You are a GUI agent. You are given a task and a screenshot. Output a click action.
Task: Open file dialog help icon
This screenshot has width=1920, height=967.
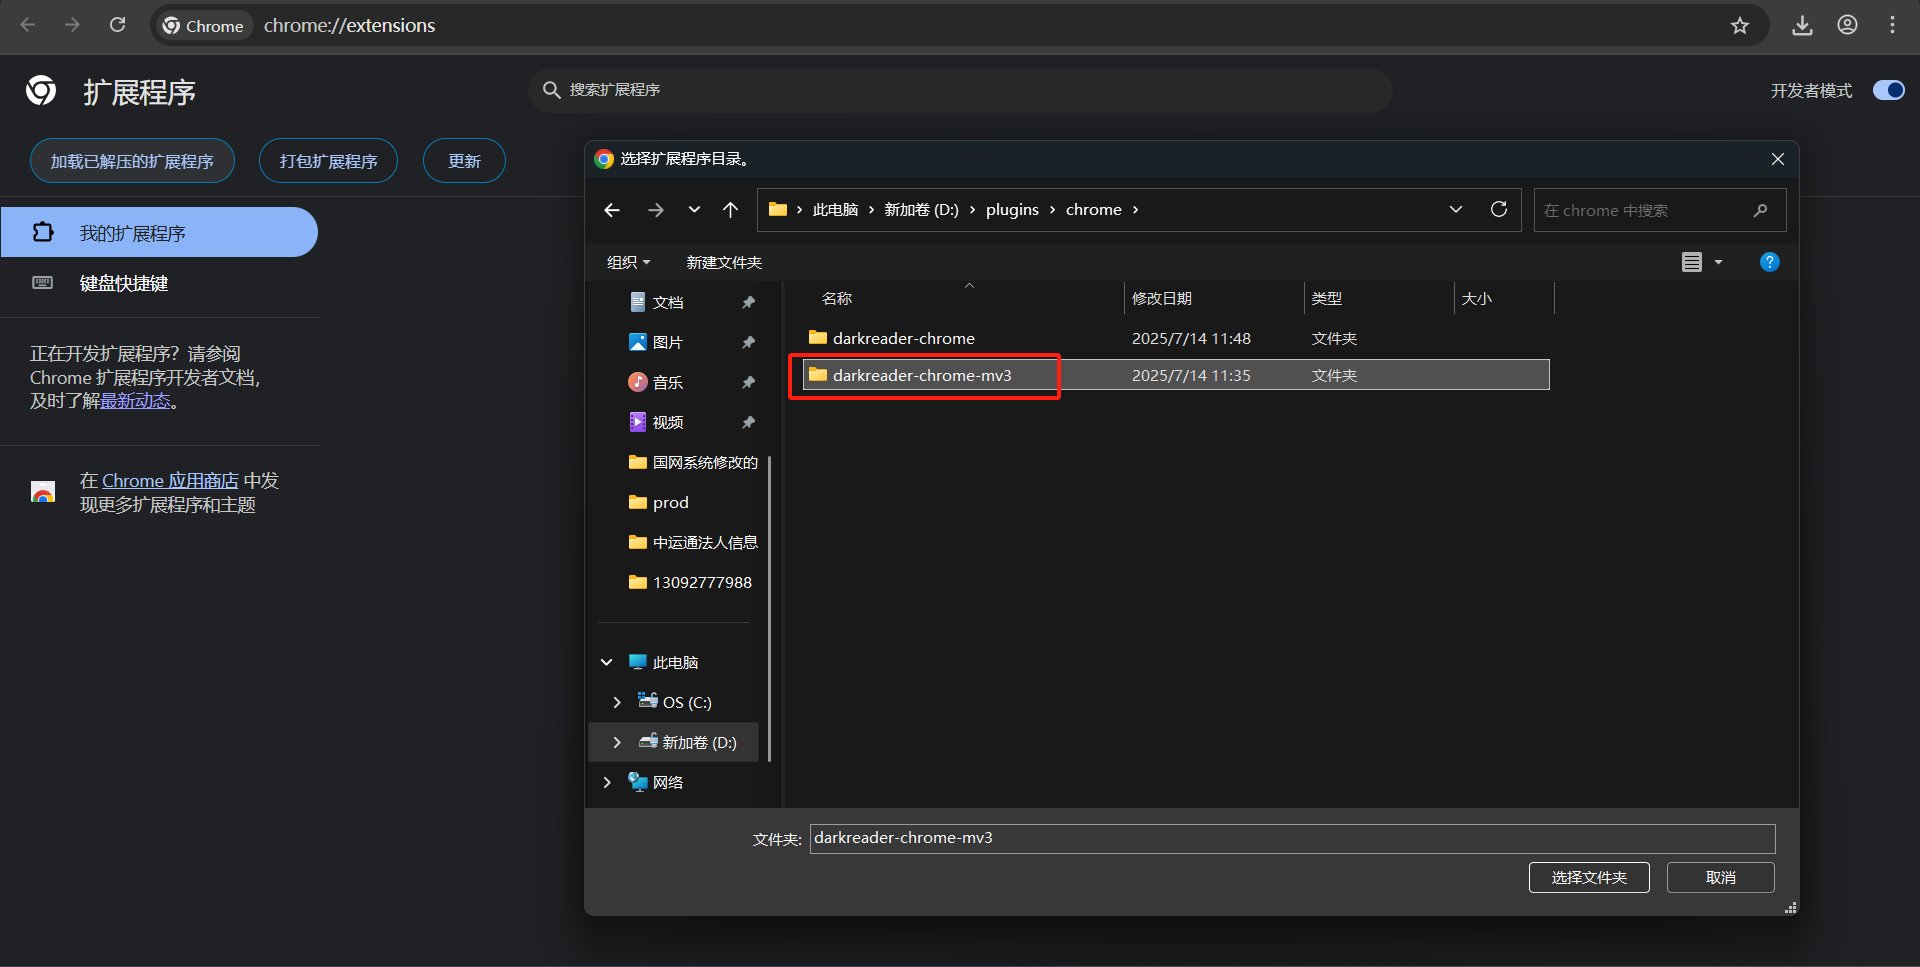click(x=1769, y=262)
